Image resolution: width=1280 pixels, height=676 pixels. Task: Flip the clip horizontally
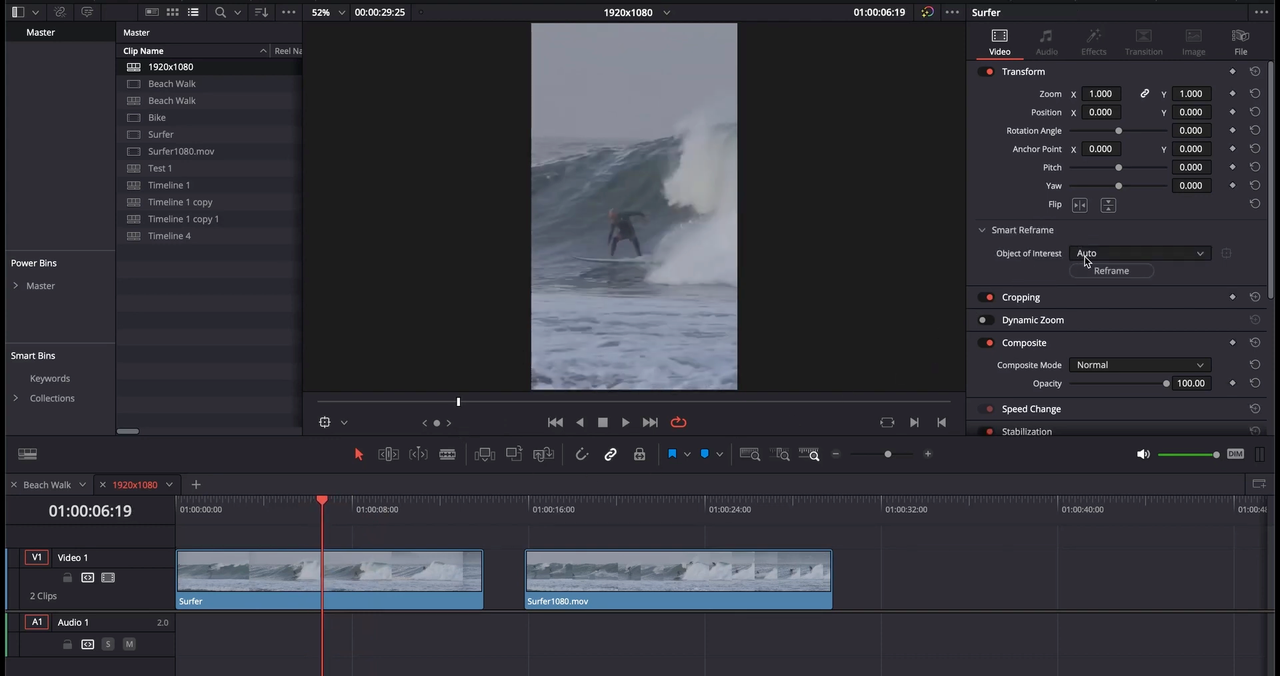pyautogui.click(x=1080, y=205)
